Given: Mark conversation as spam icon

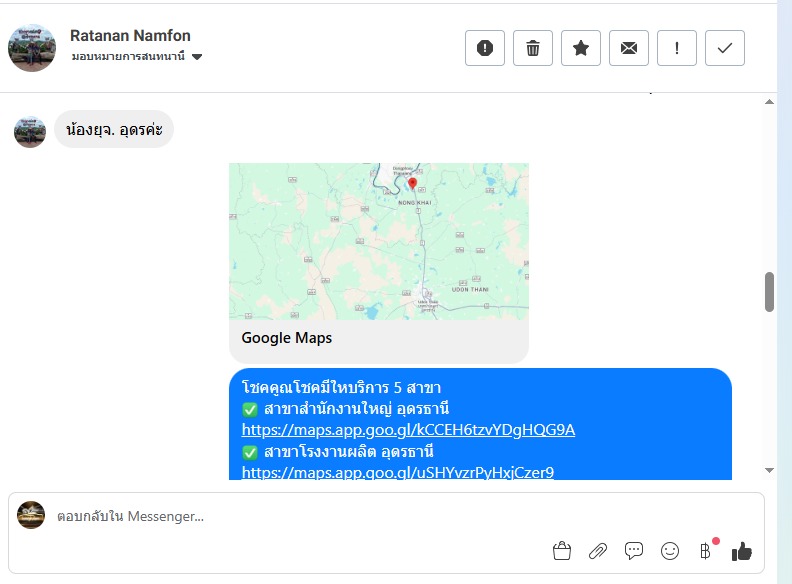Looking at the screenshot, I should pyautogui.click(x=484, y=48).
